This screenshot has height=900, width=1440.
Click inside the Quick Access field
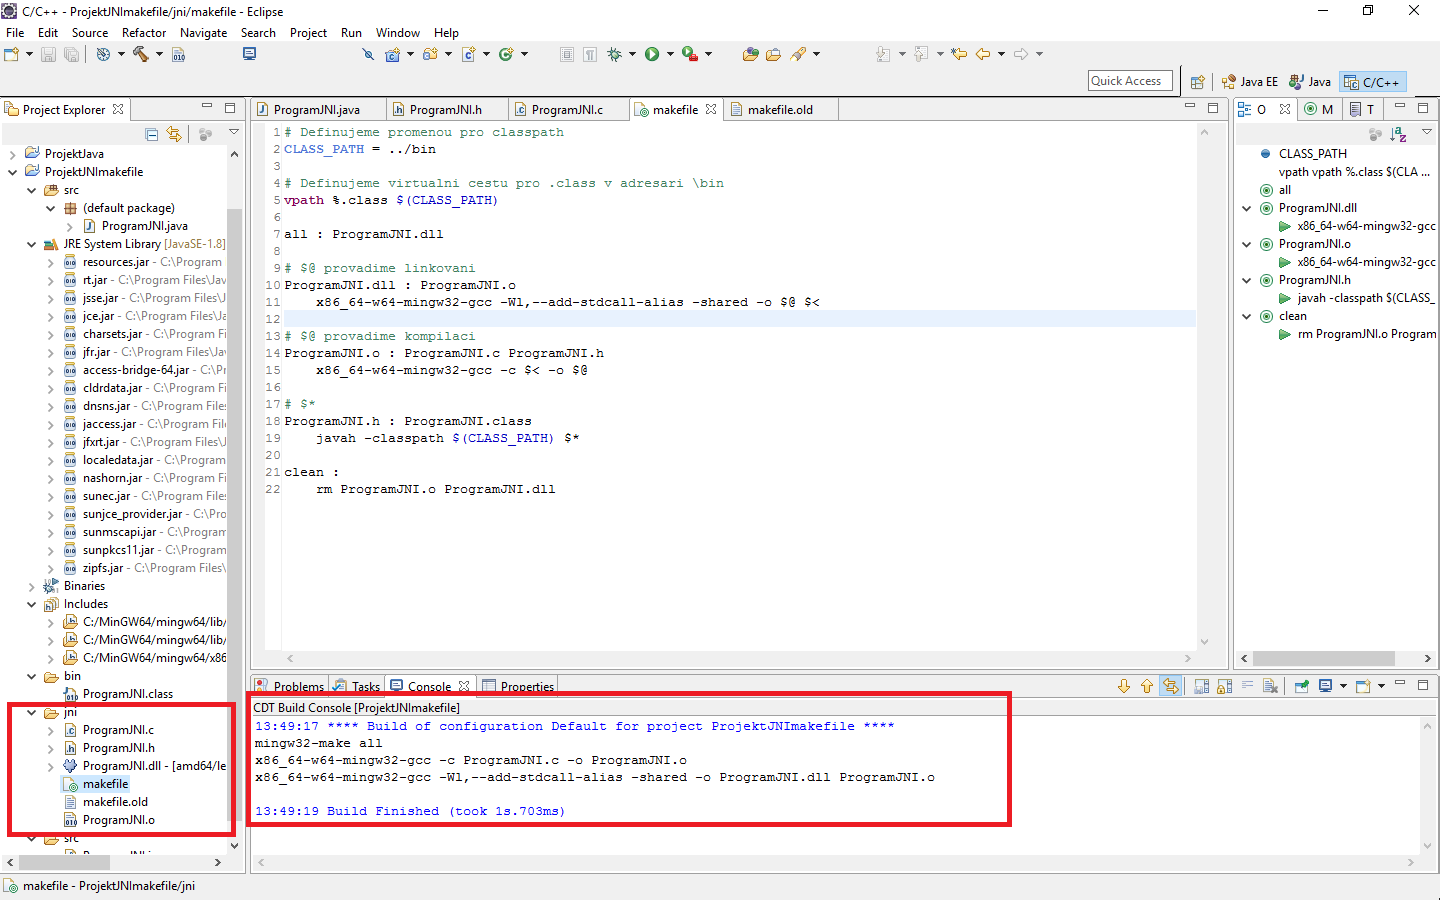tap(1130, 81)
